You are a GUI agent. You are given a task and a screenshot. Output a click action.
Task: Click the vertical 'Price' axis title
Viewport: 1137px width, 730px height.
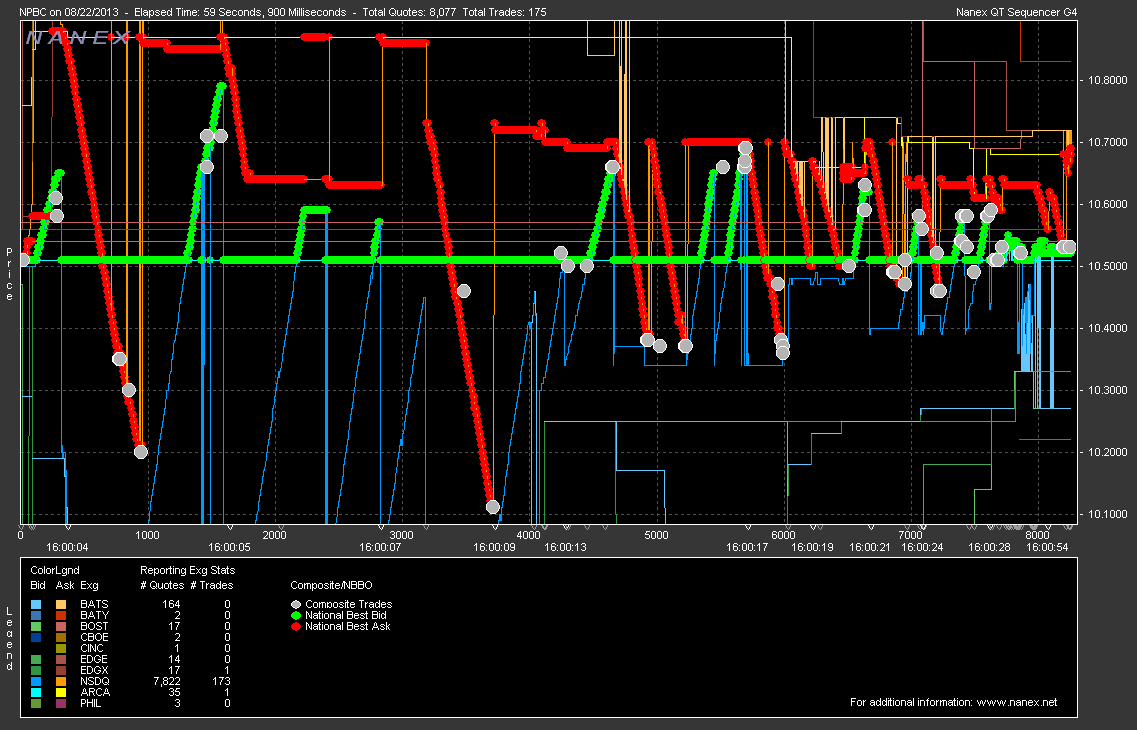pyautogui.click(x=9, y=274)
